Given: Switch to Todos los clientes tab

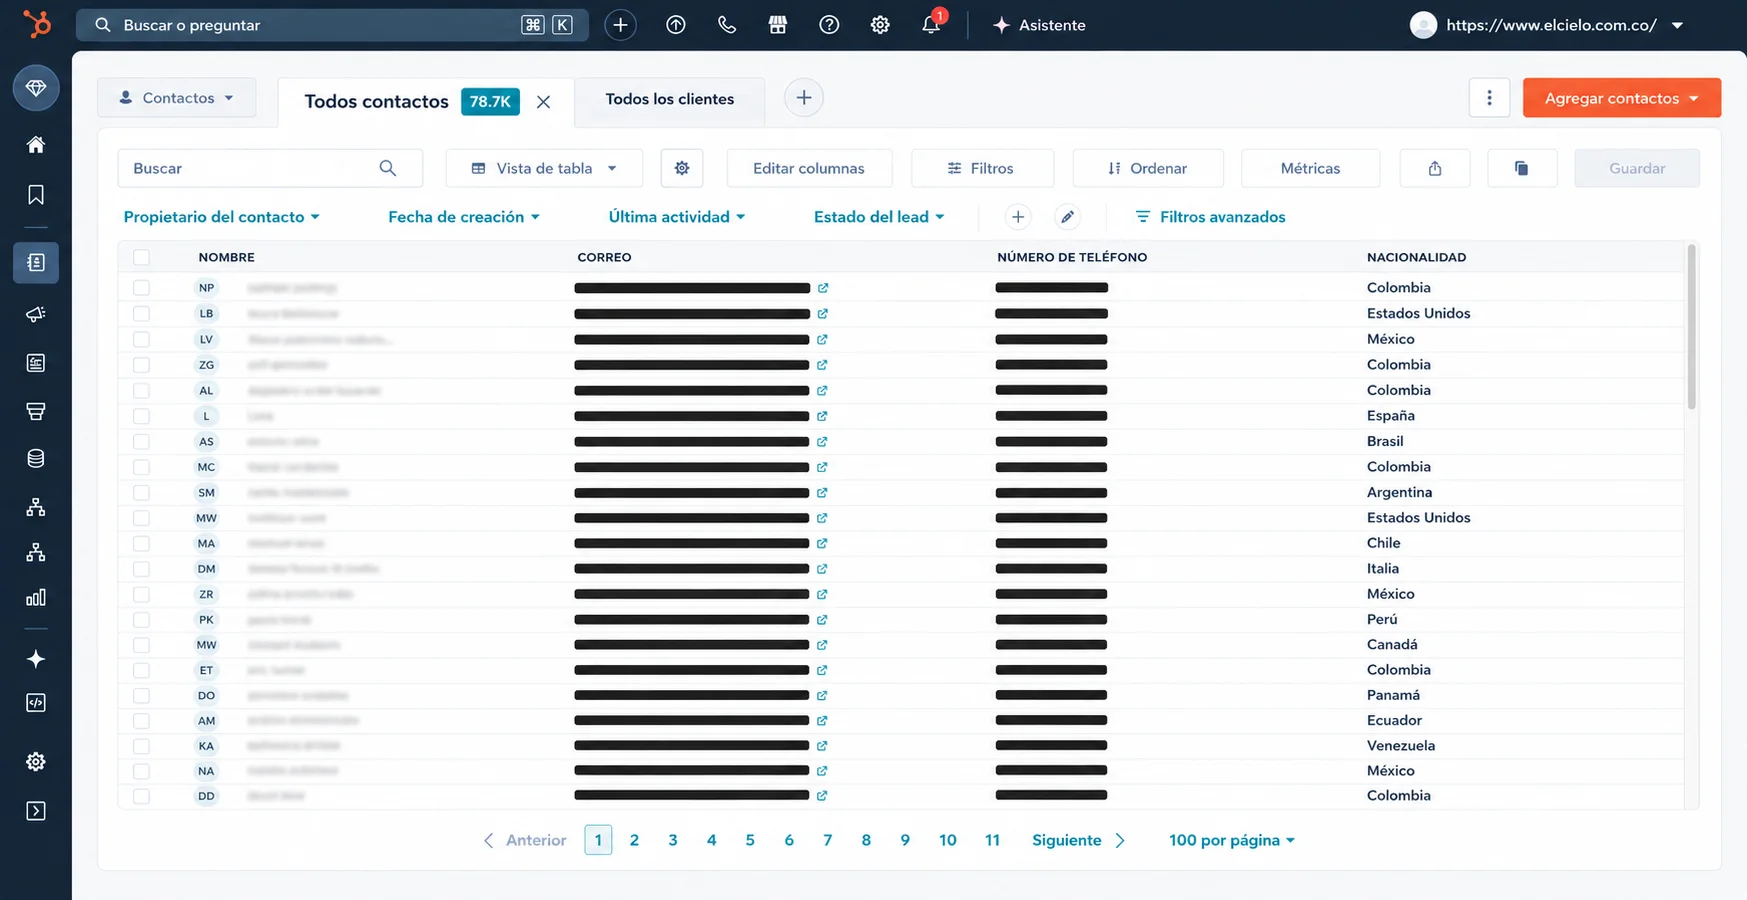Looking at the screenshot, I should coord(670,99).
